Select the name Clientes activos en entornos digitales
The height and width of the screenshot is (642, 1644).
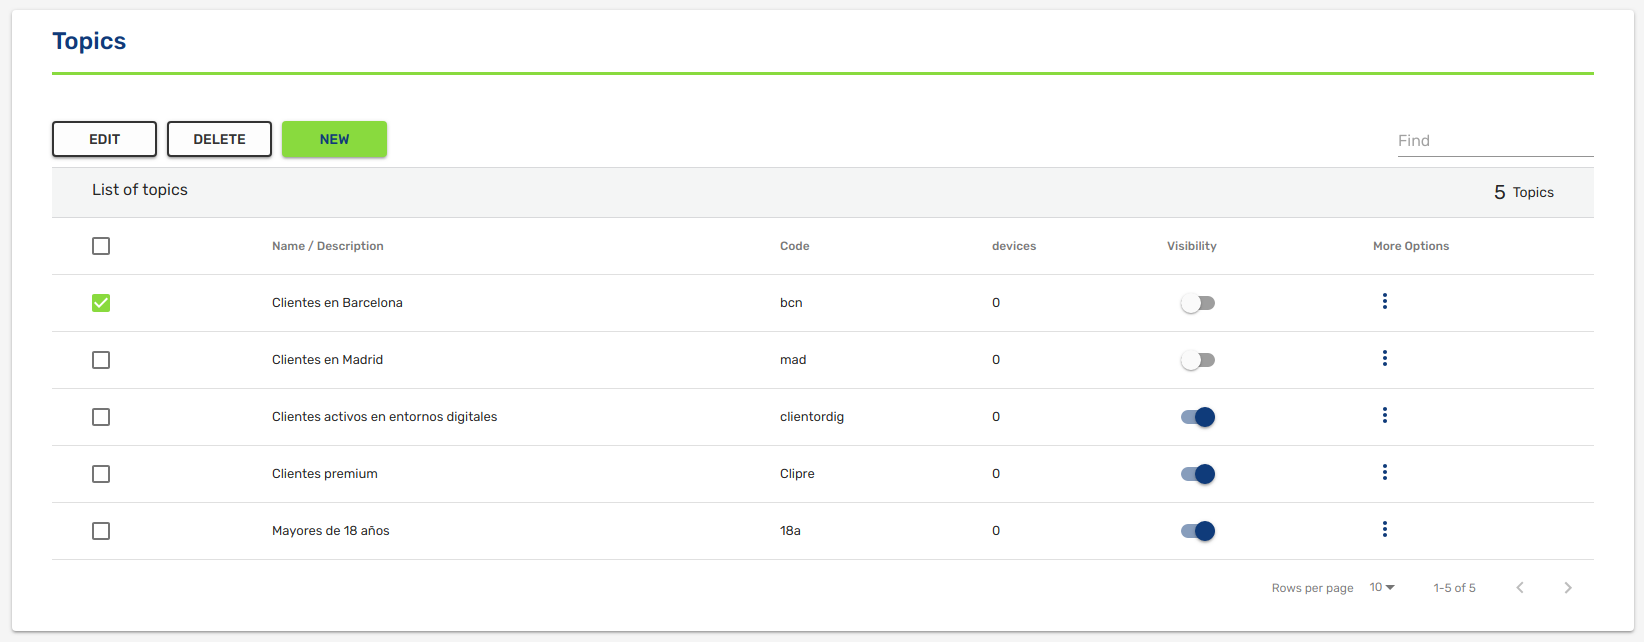(x=384, y=417)
